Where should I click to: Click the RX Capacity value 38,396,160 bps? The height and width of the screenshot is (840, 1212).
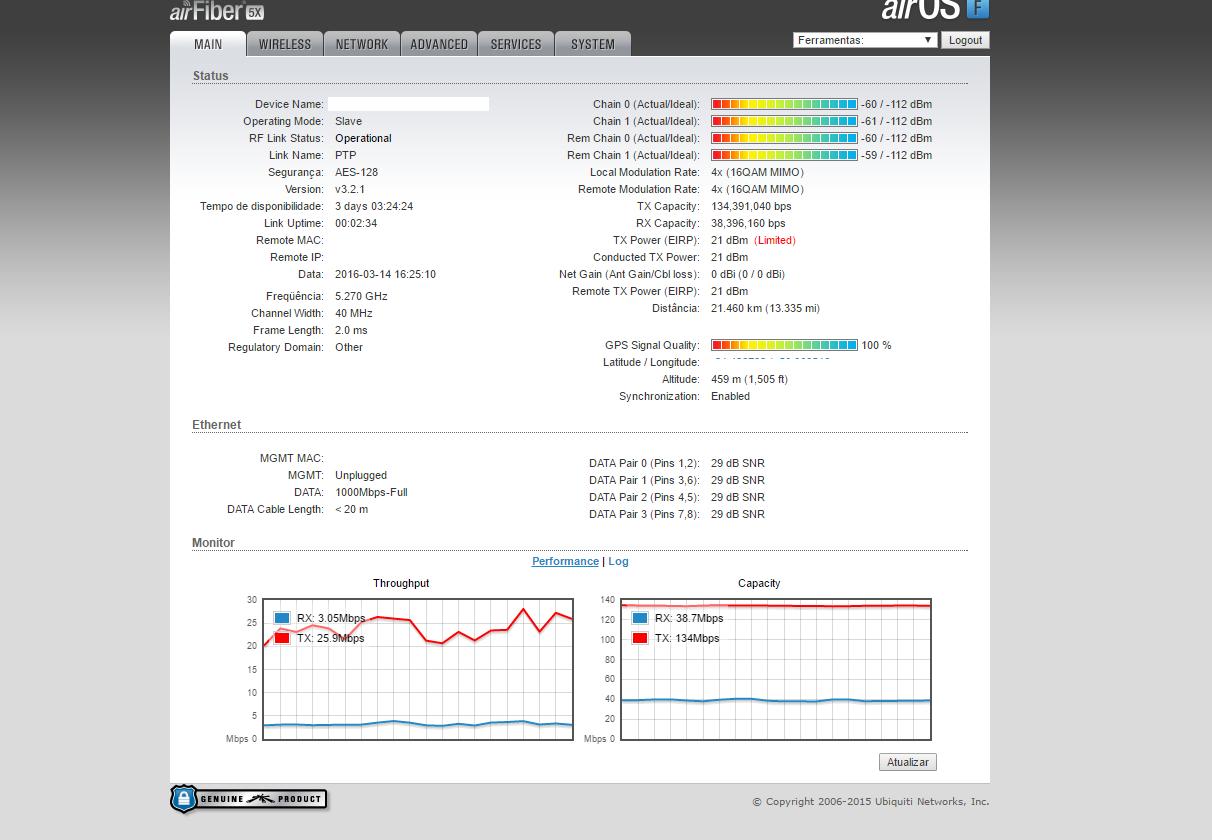coord(748,223)
